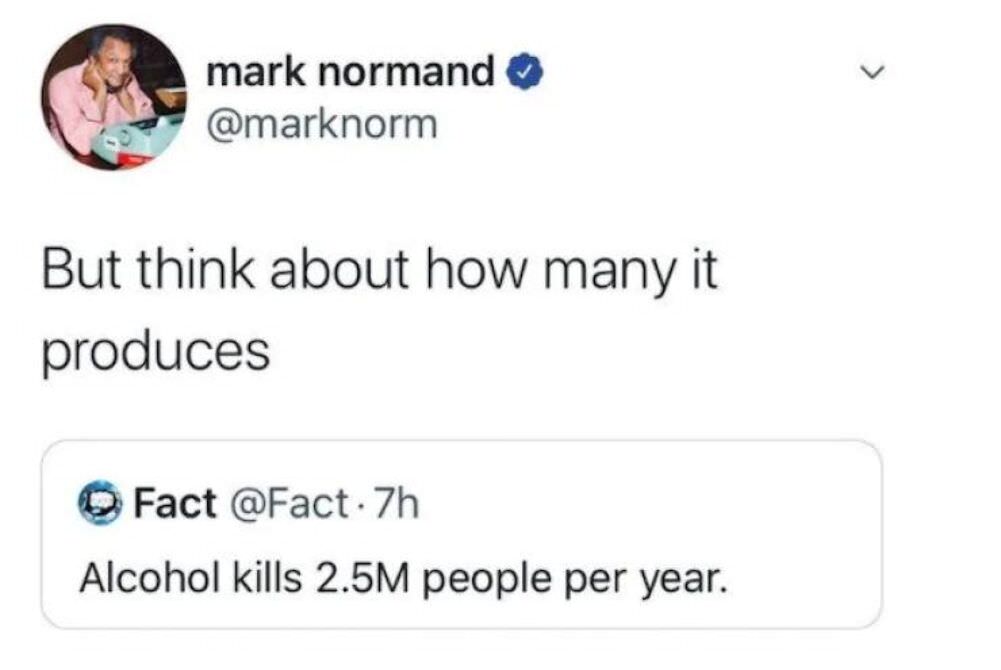Image resolution: width=1001 pixels, height=670 pixels.
Task: Click the display name mark normand
Action: (x=350, y=73)
